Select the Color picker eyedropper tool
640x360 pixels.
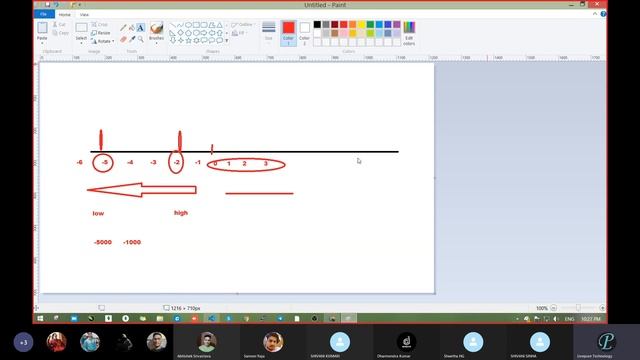131,39
